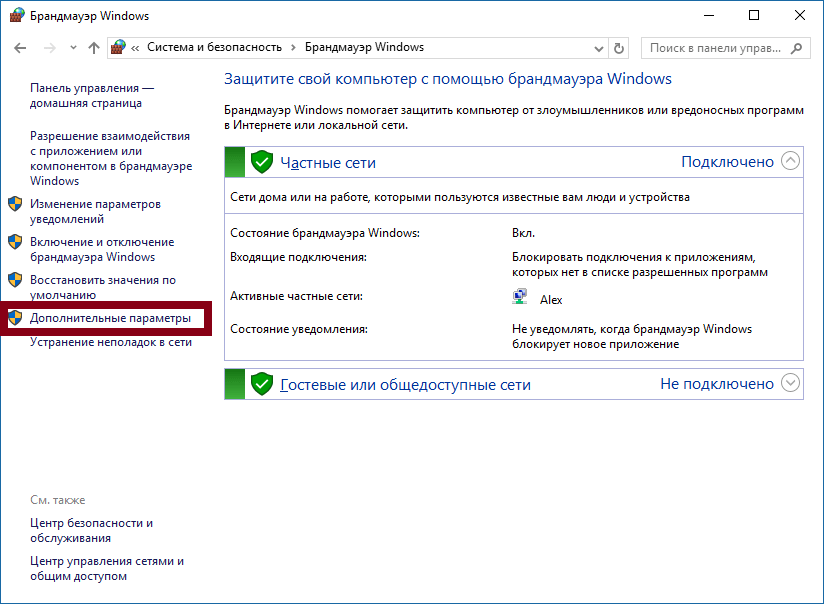
Task: Open 'Включение и отключение брандмауэра Windows'
Action: point(102,249)
